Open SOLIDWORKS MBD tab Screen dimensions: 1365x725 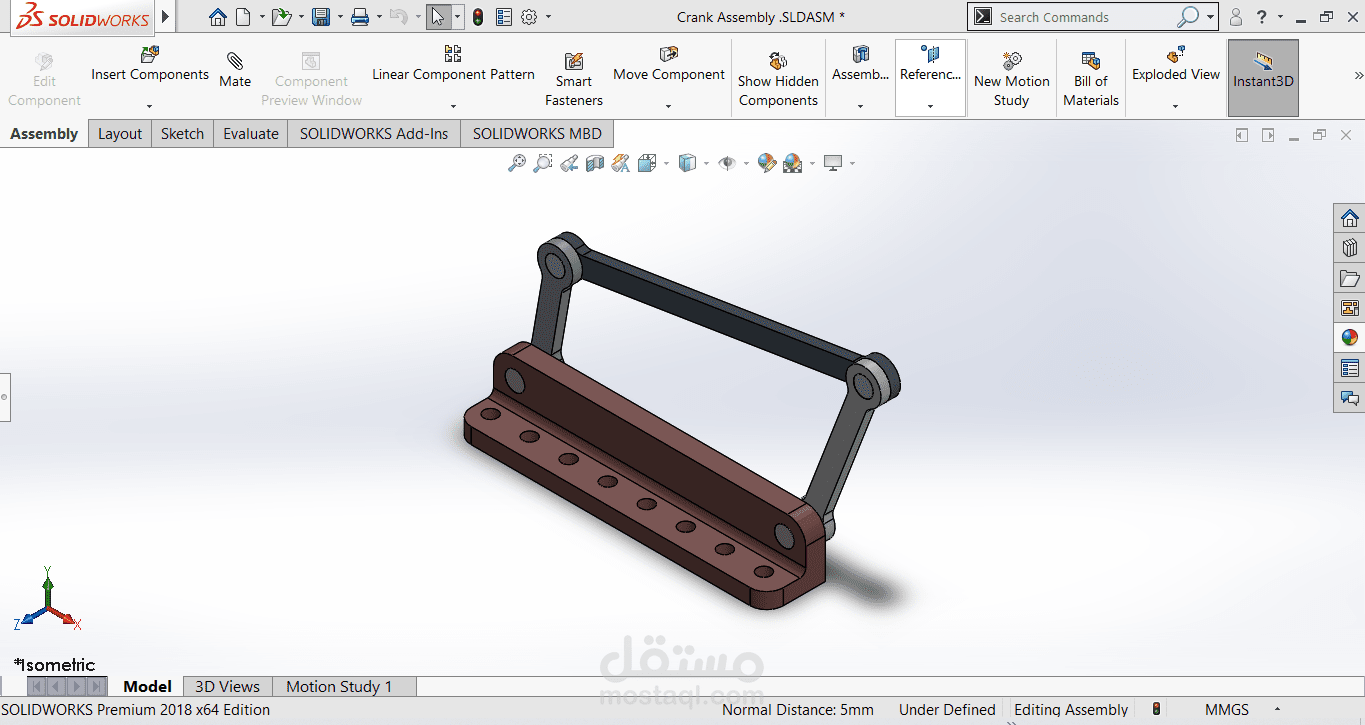[537, 134]
